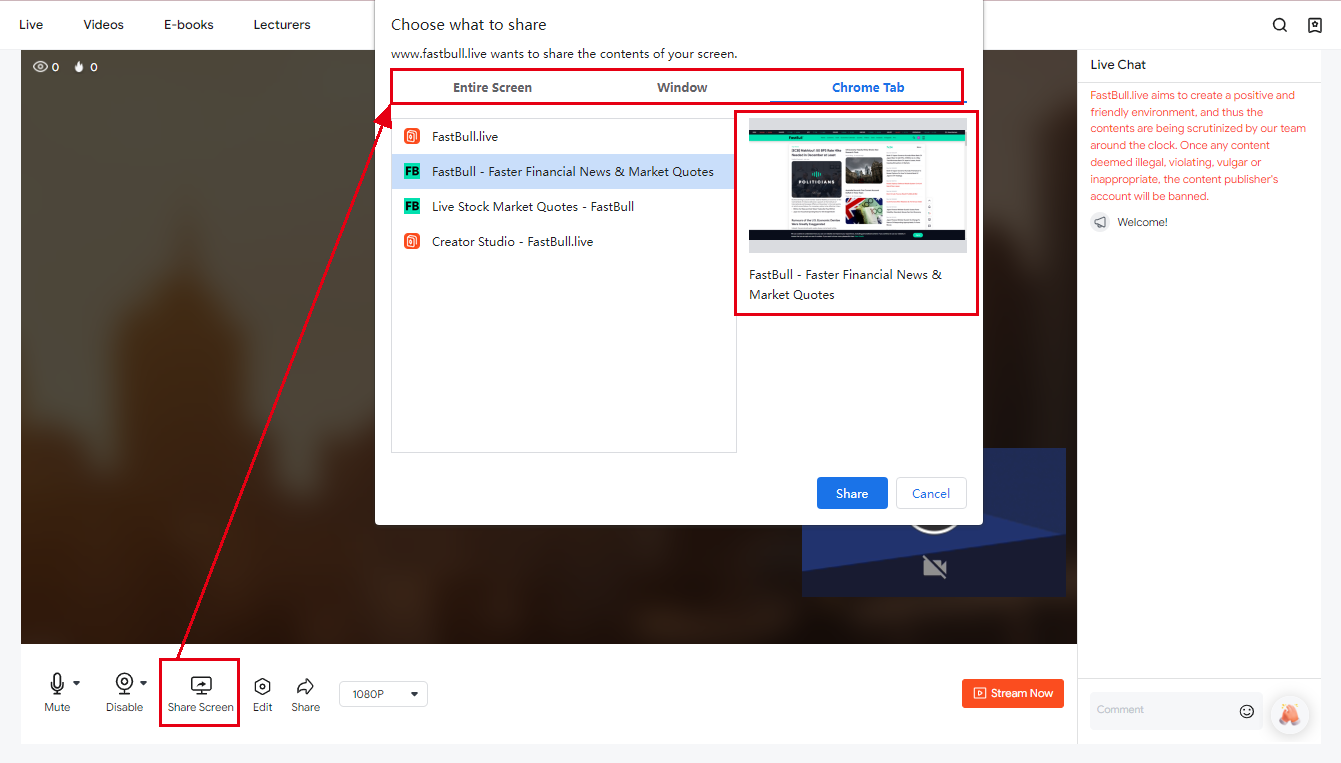Screen dimensions: 1341x763
Task: Click the Stream Now button
Action: click(x=1013, y=693)
